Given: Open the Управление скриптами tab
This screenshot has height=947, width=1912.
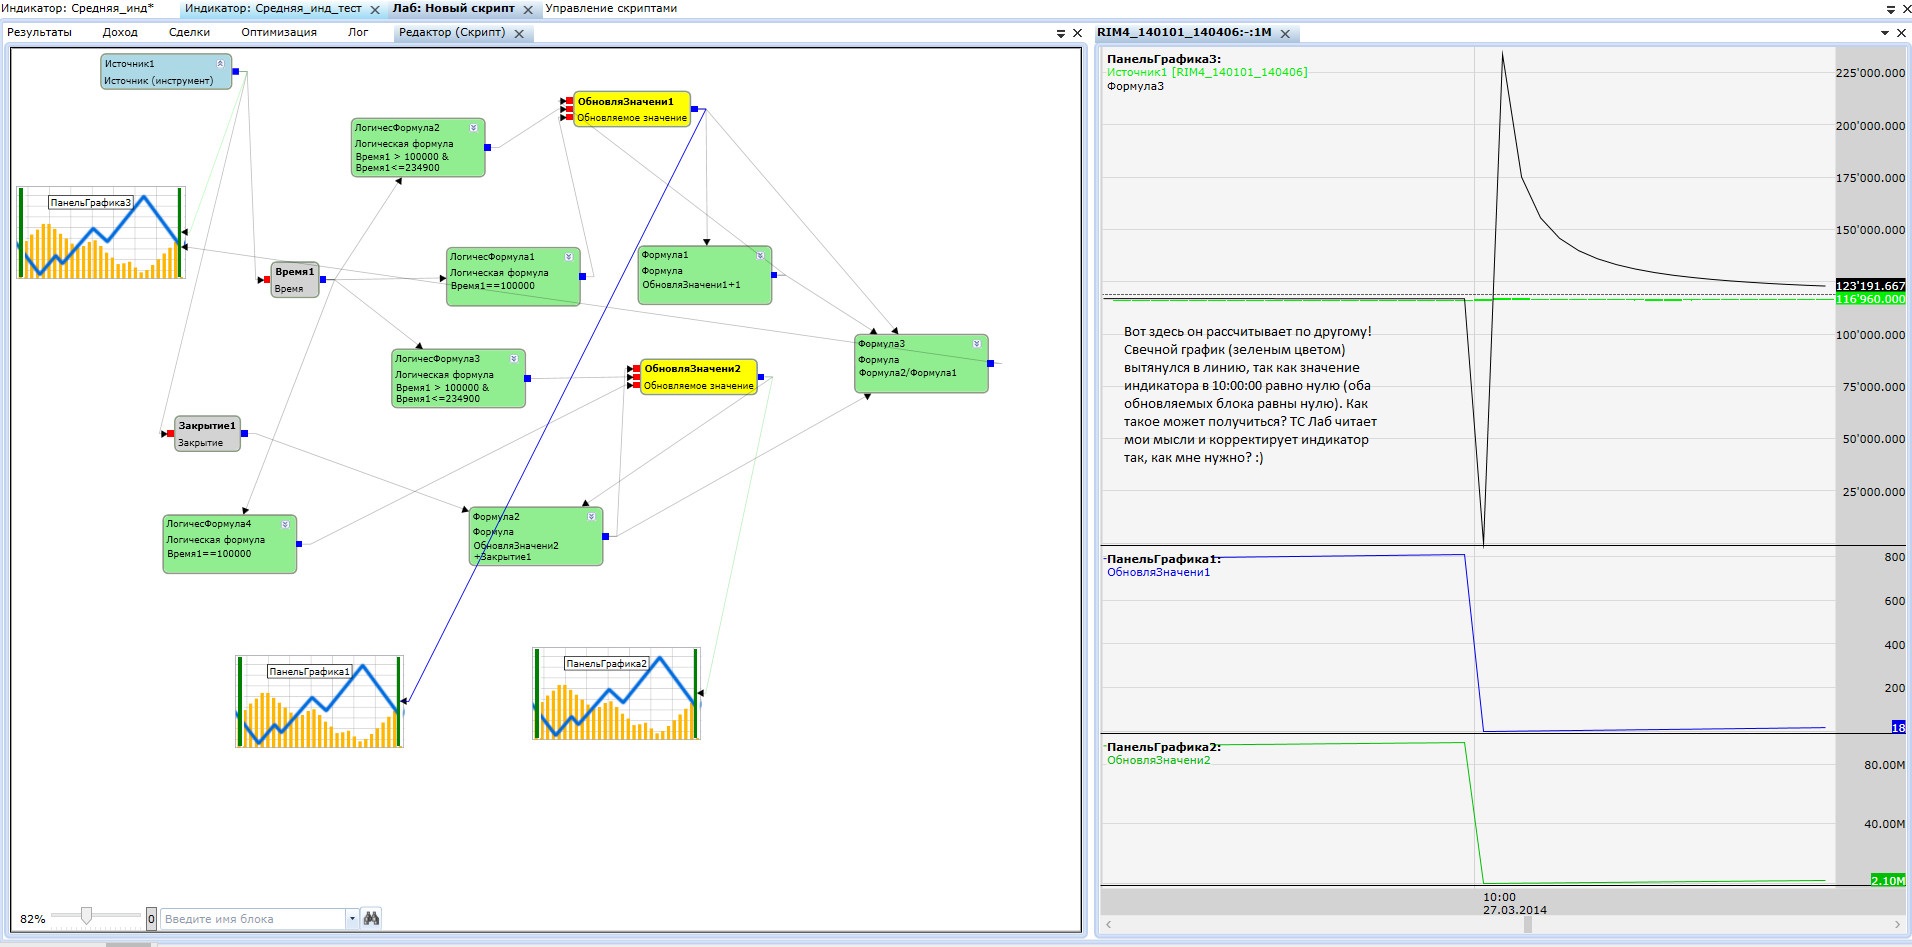Looking at the screenshot, I should tap(611, 8).
